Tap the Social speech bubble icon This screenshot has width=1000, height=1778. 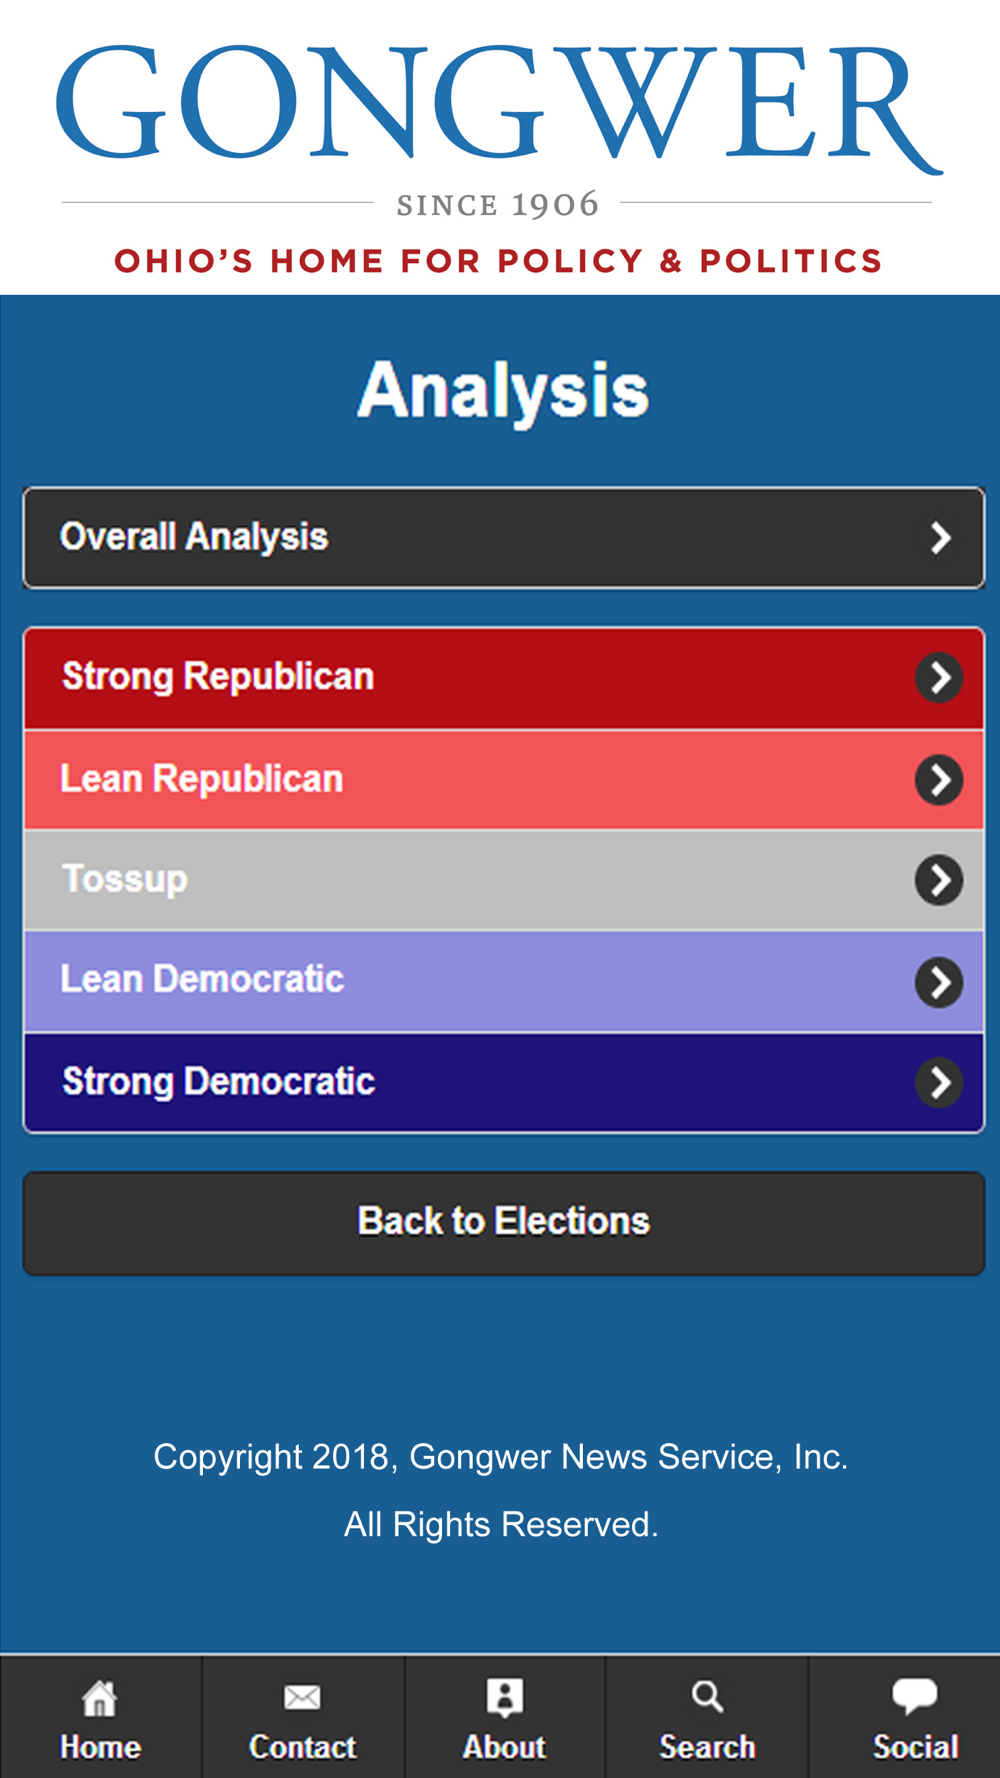coord(914,1696)
